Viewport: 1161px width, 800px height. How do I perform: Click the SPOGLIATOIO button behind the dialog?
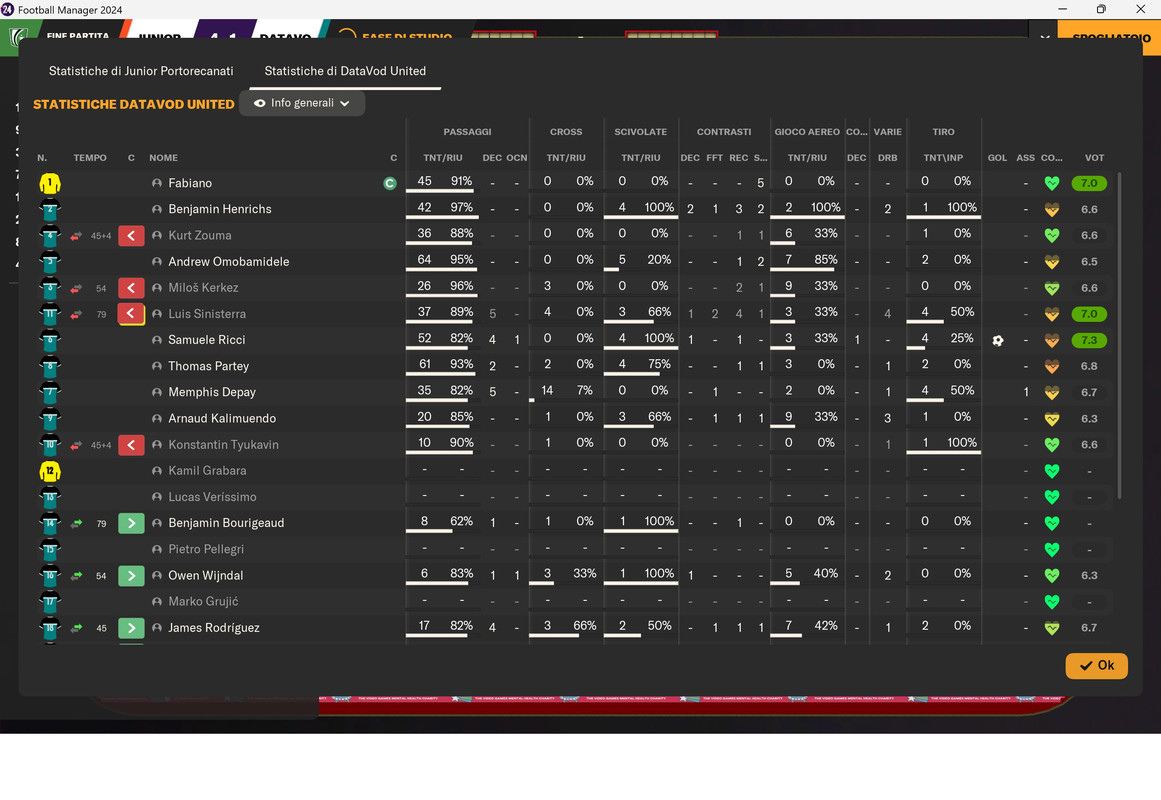[x=1111, y=37]
